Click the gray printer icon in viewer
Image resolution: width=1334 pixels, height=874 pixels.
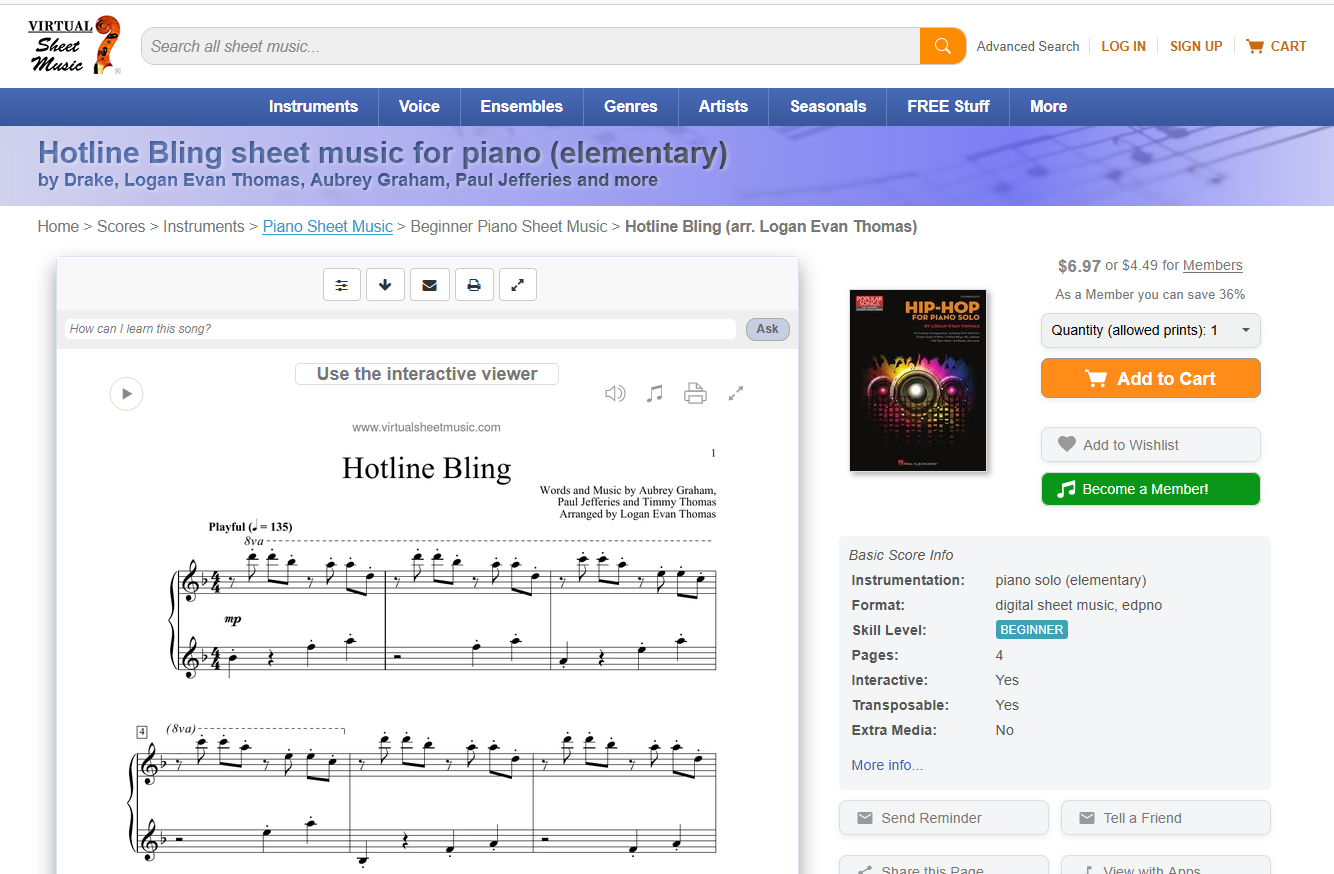click(x=695, y=394)
